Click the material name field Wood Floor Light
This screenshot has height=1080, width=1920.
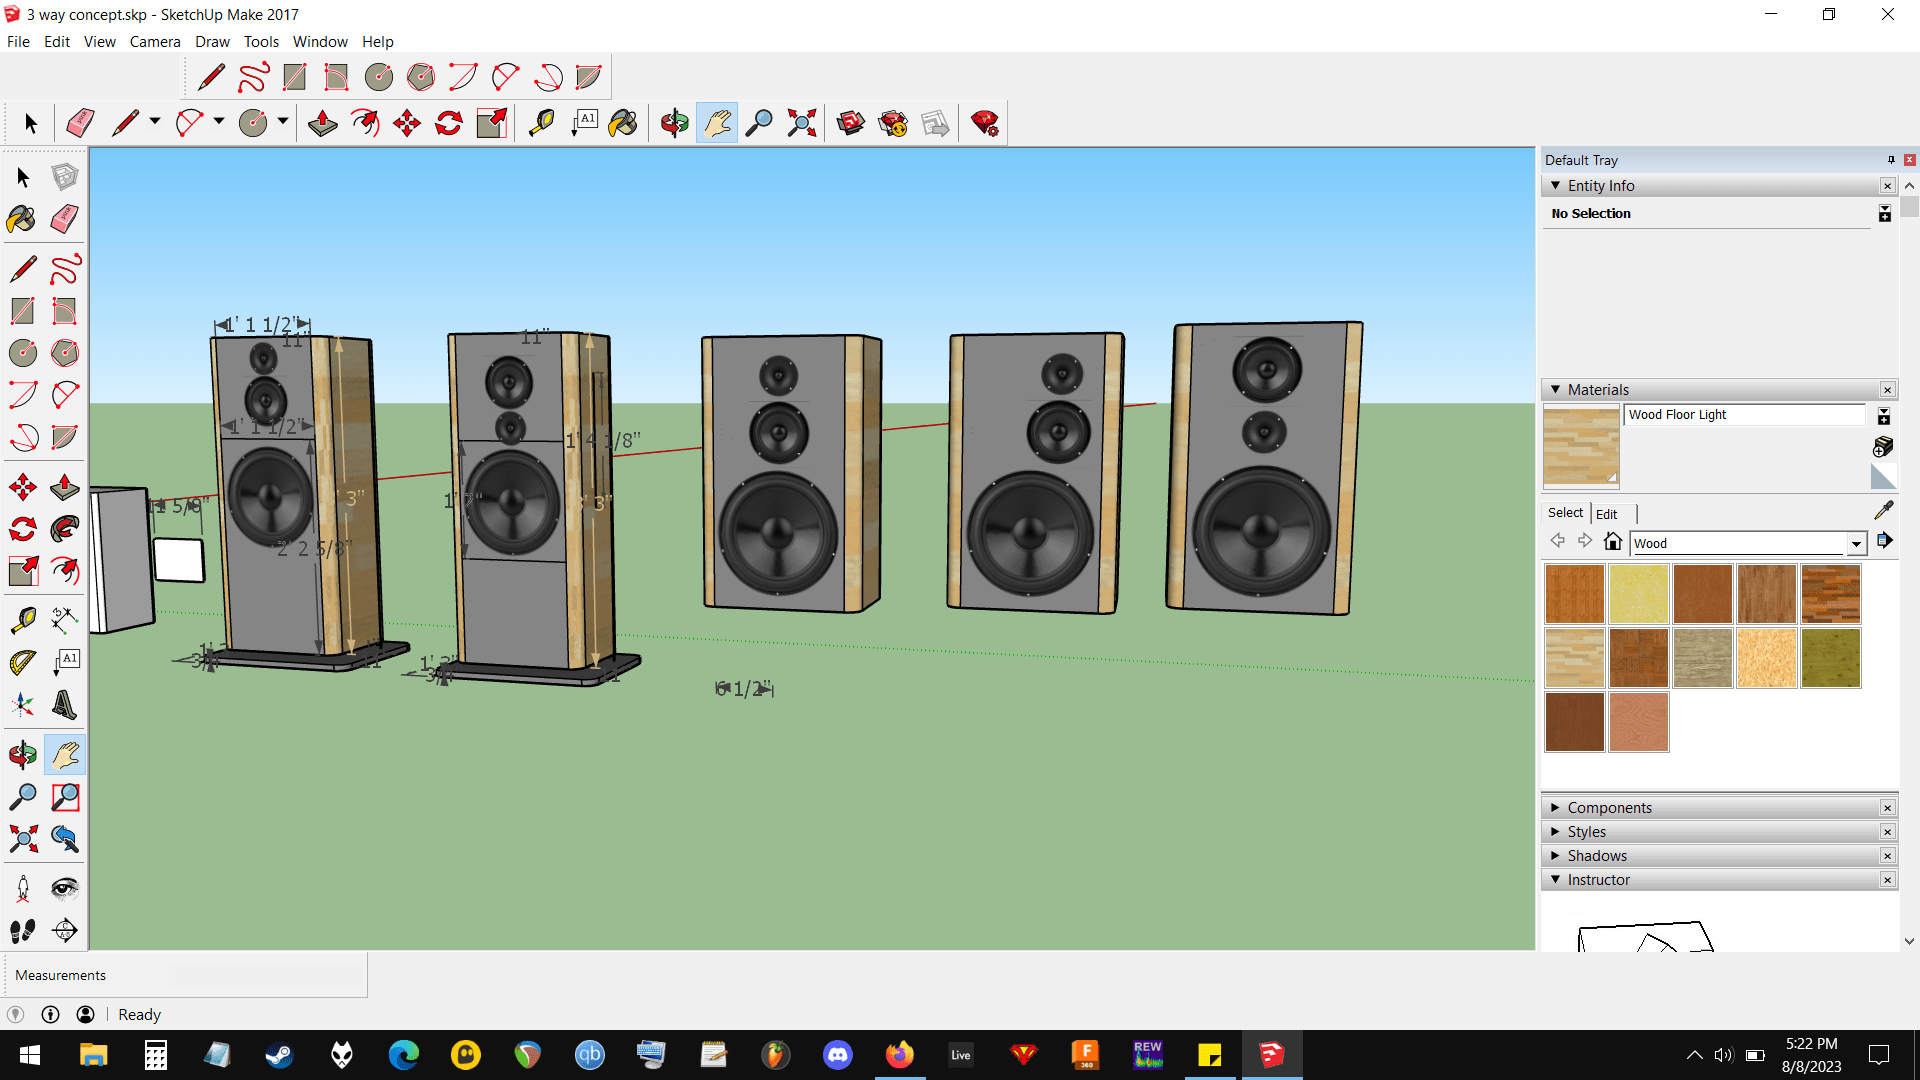[x=1744, y=415]
